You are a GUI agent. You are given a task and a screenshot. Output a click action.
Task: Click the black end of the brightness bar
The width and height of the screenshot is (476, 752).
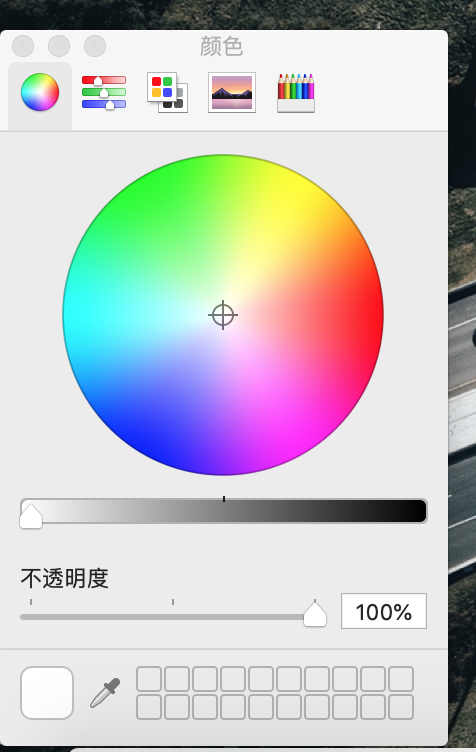418,511
